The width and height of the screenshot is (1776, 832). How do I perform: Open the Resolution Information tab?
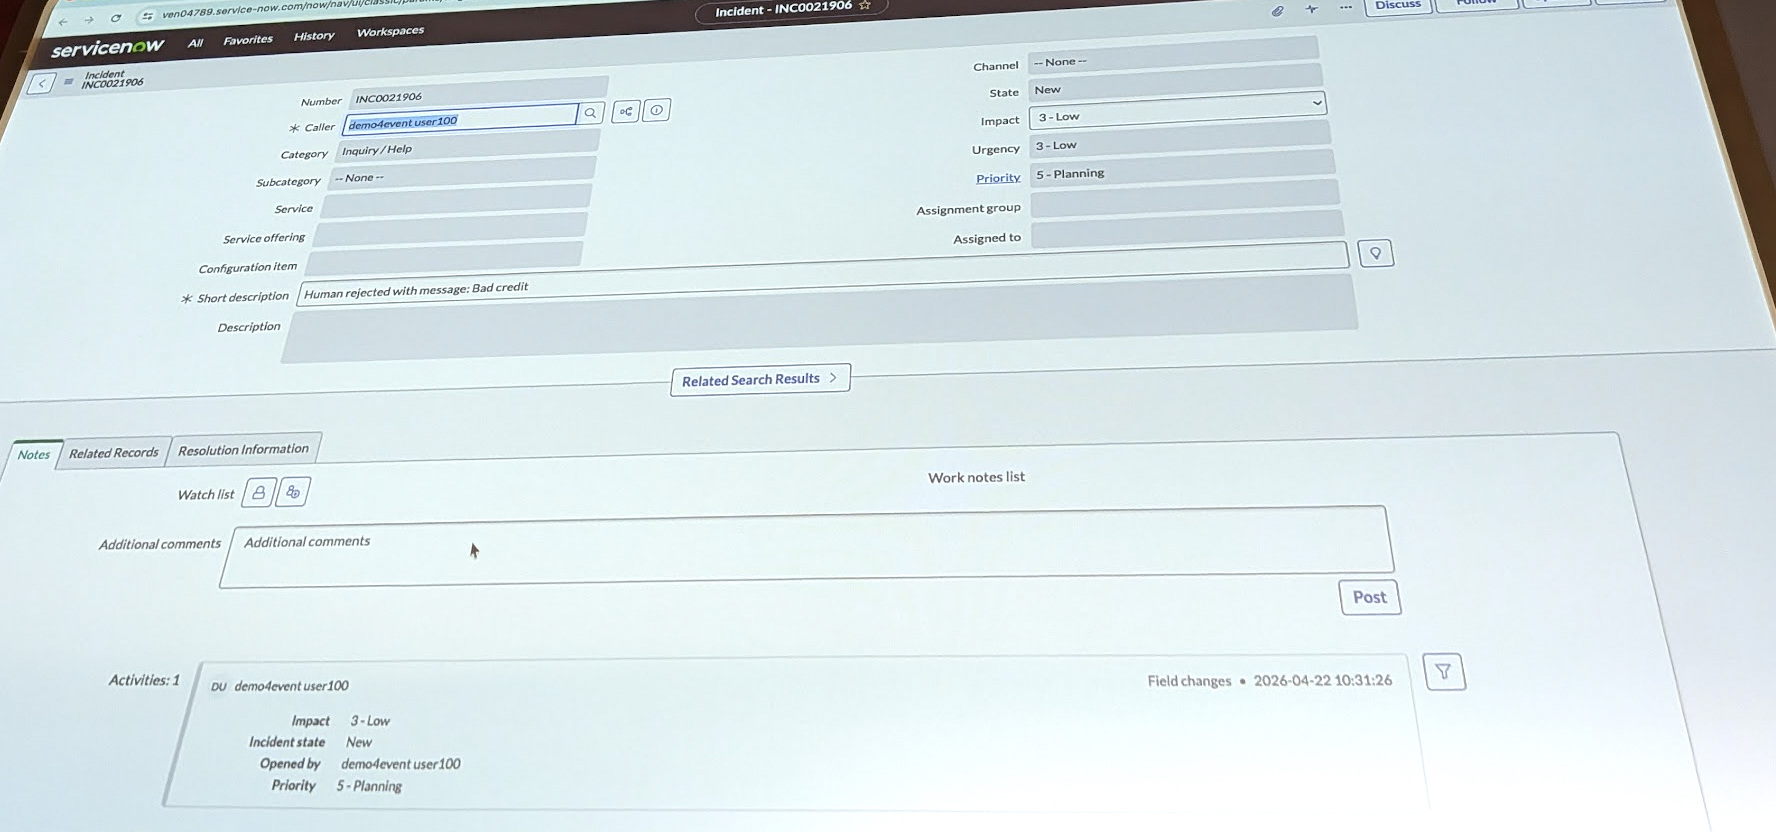click(x=243, y=450)
